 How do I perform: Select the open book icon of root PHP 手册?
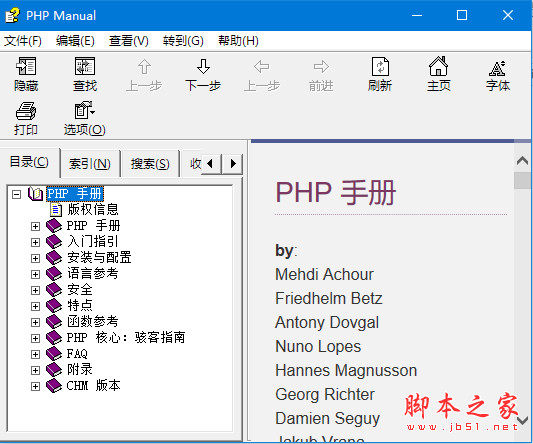[35, 194]
